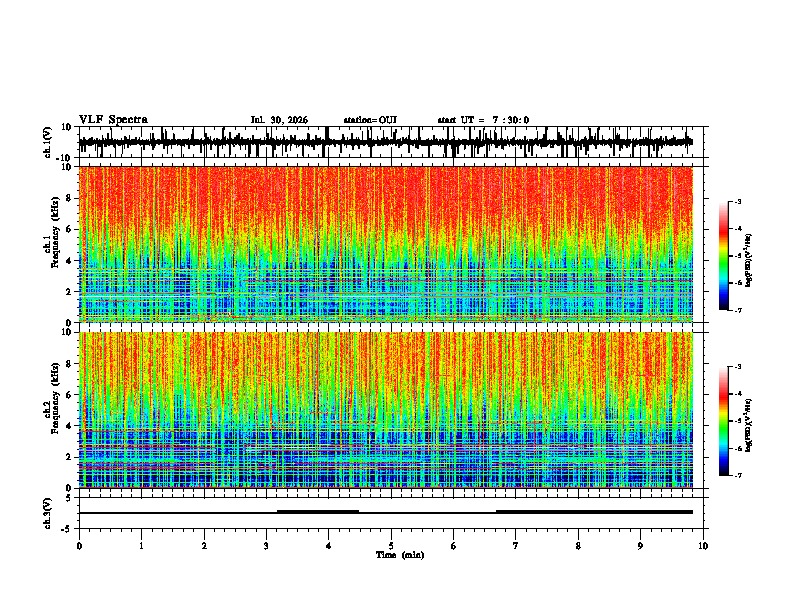Click the "ch.1(V)" waveform axis label
Screen dimensions: 792x612
pos(49,142)
